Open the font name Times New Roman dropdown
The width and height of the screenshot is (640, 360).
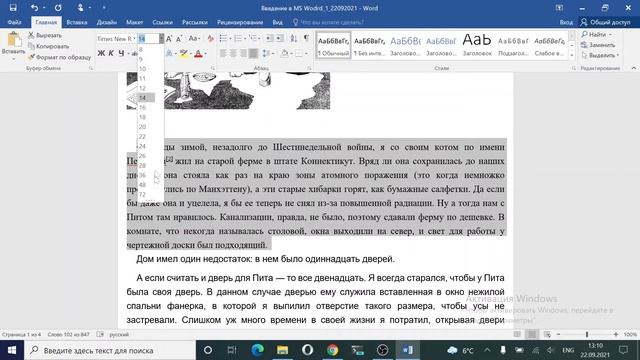pyautogui.click(x=134, y=39)
